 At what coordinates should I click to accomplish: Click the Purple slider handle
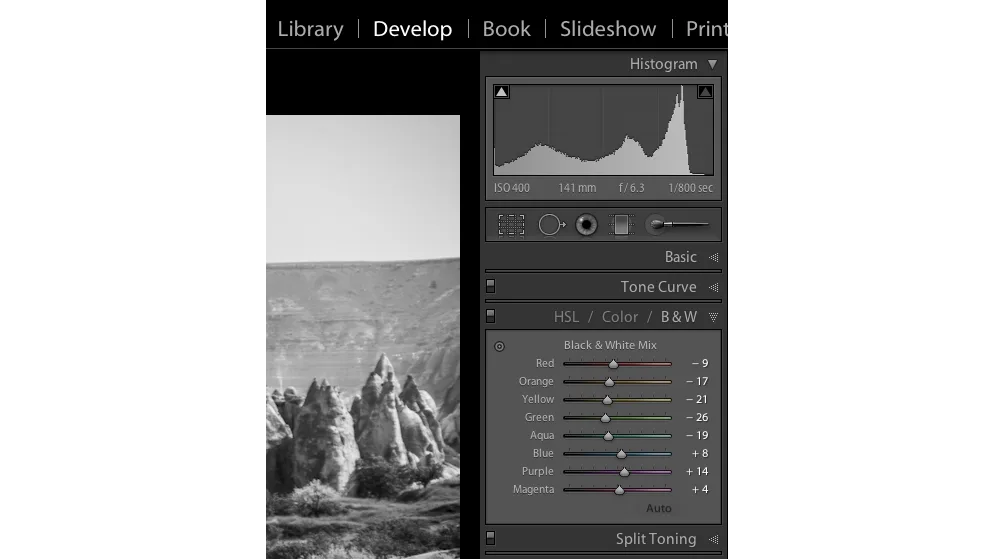coord(624,472)
